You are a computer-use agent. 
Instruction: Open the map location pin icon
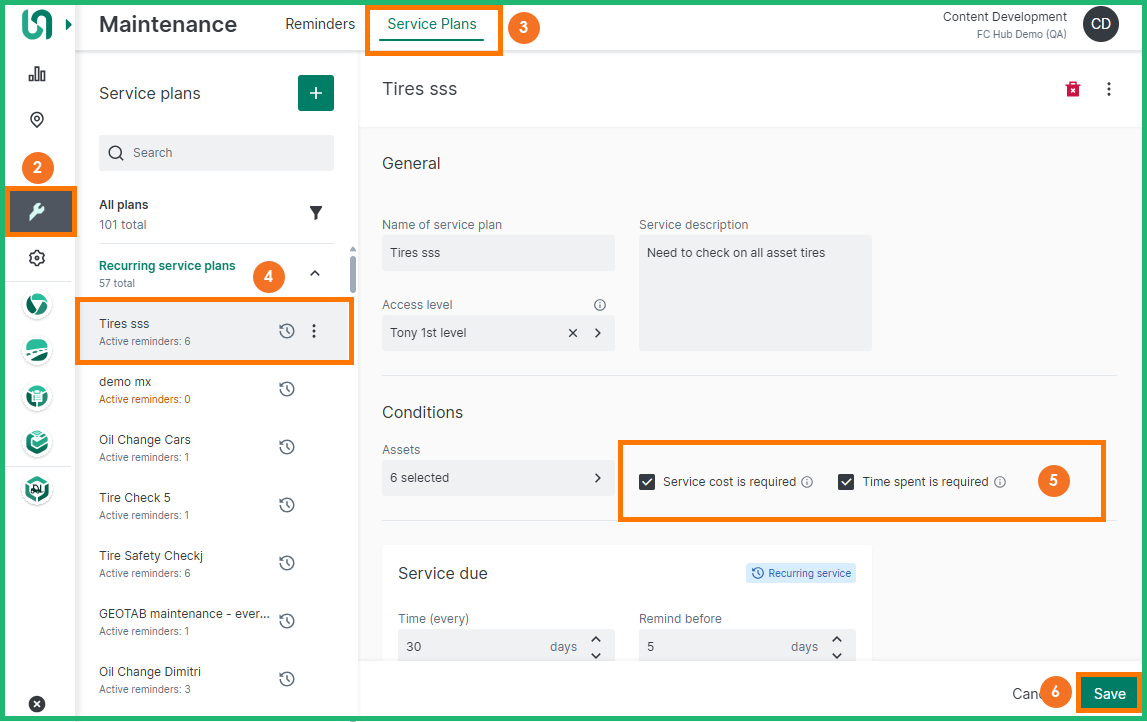[x=37, y=120]
